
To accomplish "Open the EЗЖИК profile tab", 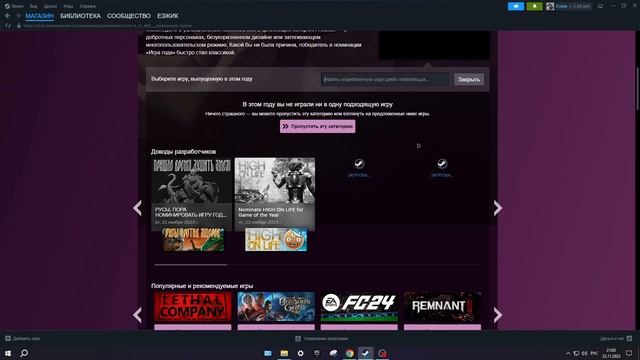I will pos(168,16).
